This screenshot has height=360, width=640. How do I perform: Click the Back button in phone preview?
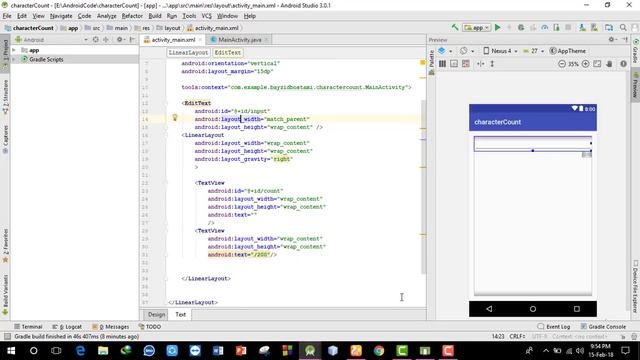[x=489, y=309]
